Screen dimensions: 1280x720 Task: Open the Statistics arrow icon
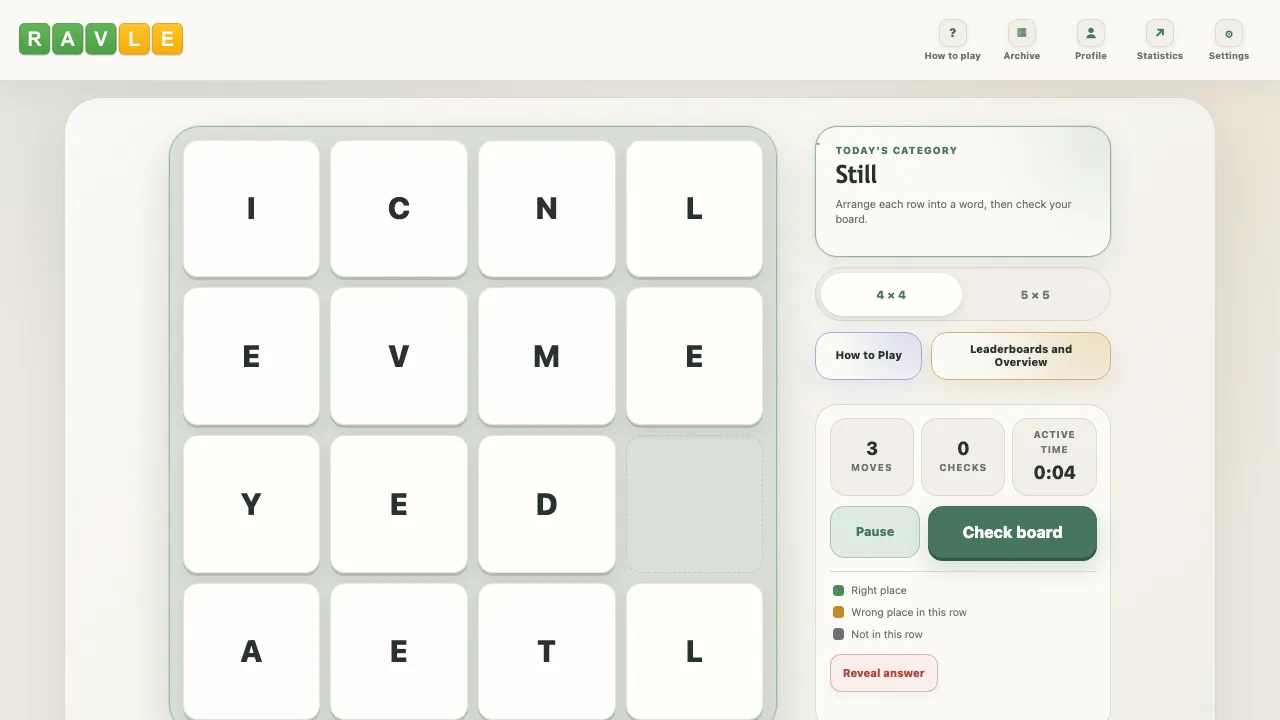(x=1160, y=33)
